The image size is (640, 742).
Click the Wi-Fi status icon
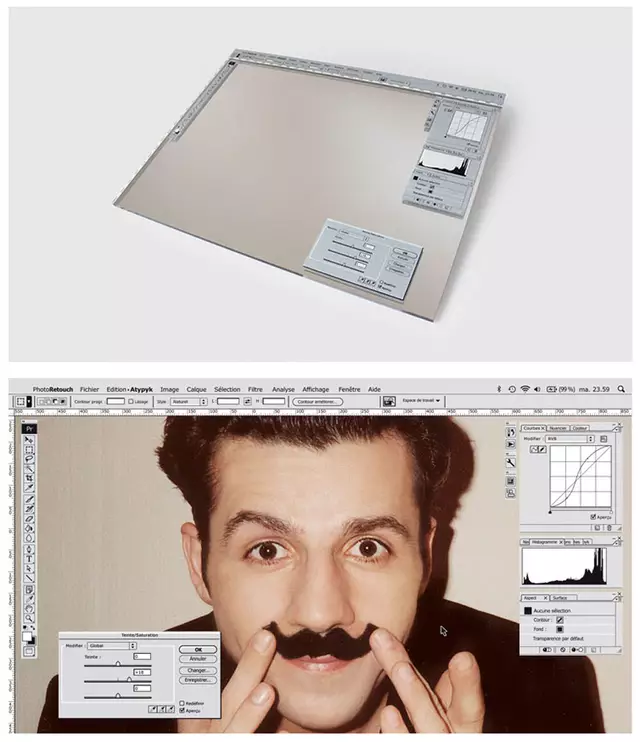524,389
